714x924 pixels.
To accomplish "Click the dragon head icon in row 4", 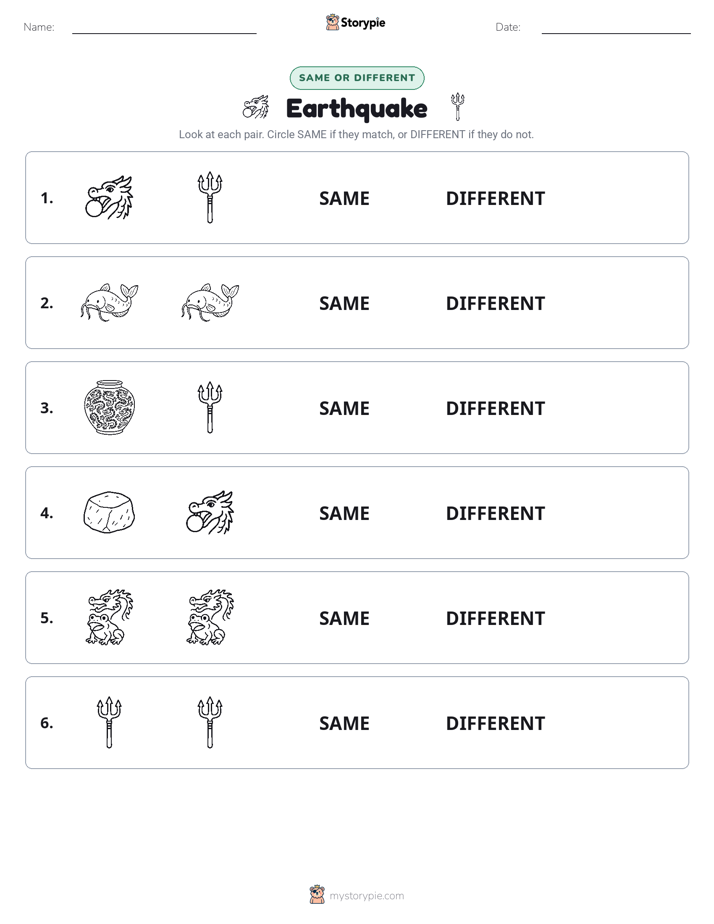I will 210,512.
